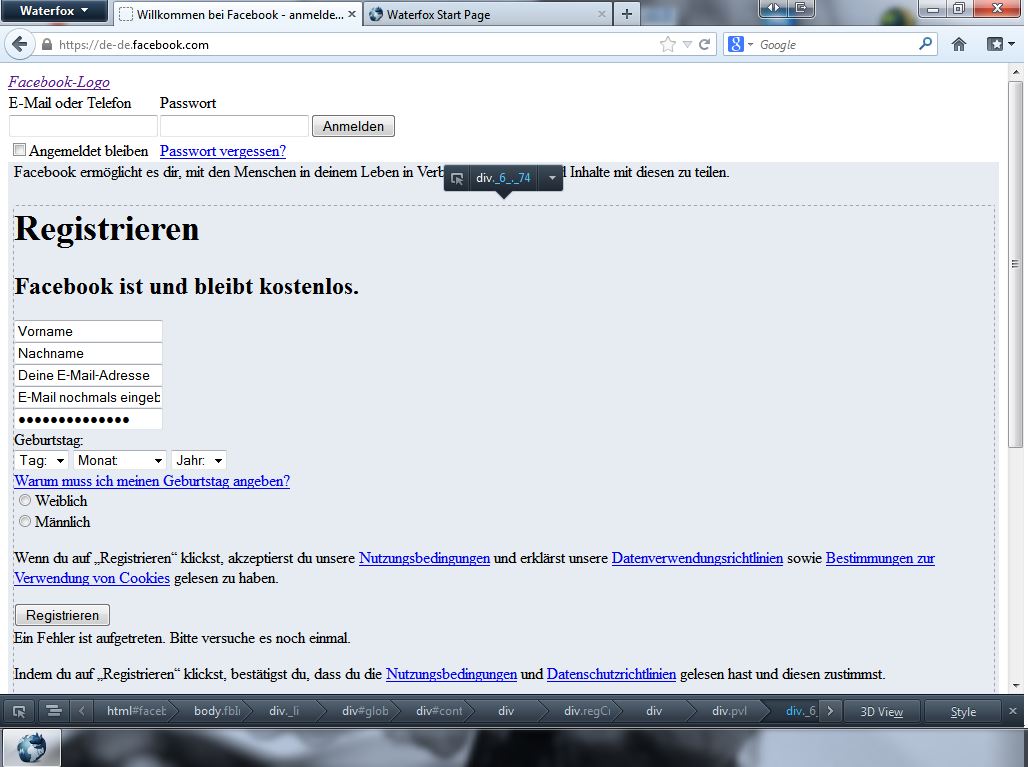Open the 3D View button
The height and width of the screenshot is (767, 1028).
pyautogui.click(x=881, y=711)
